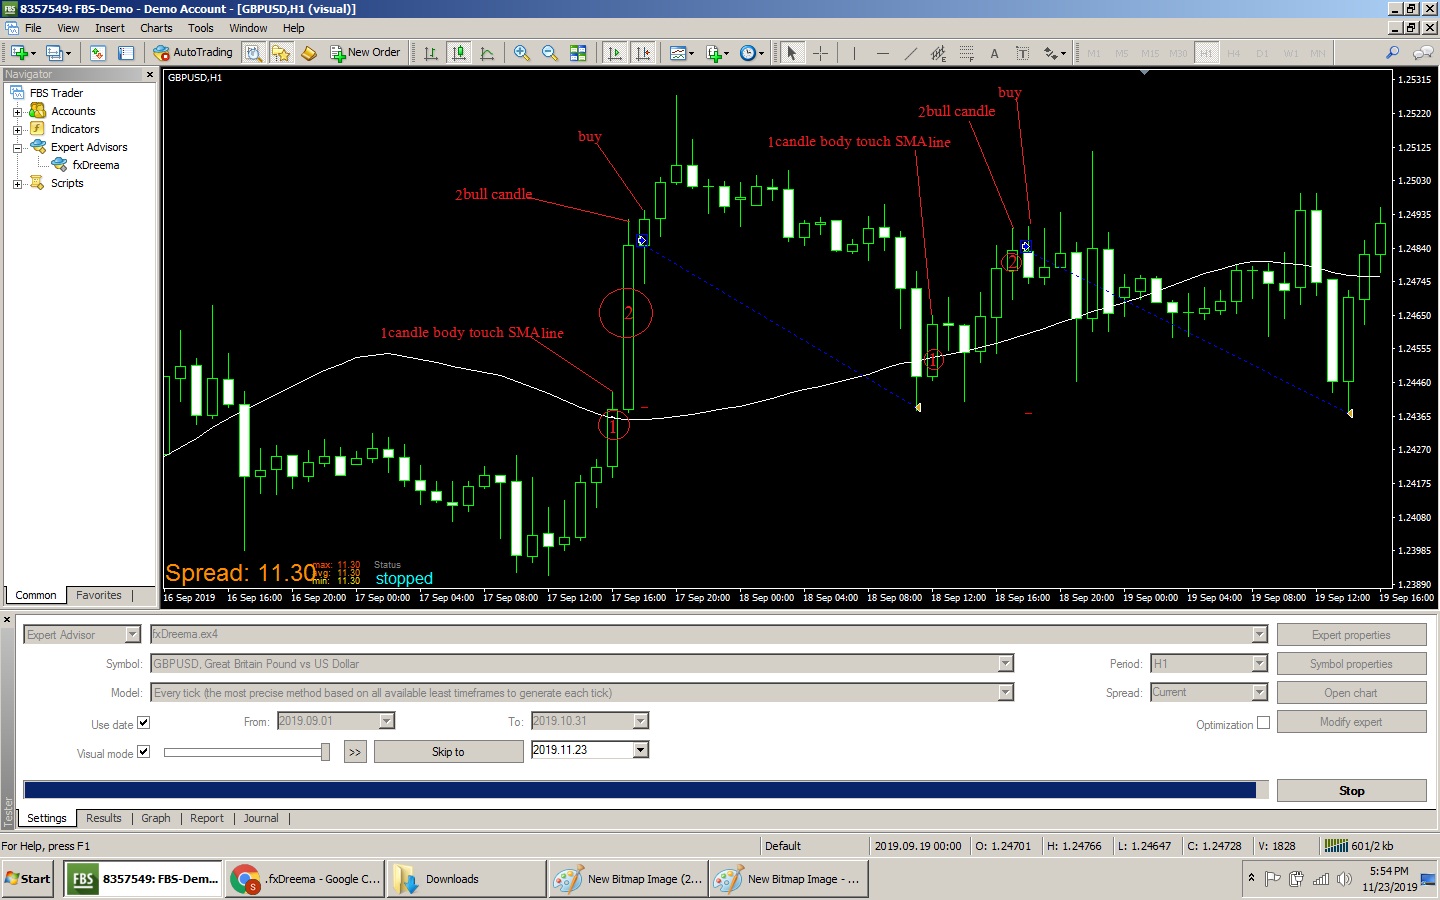
Task: Toggle chart auto scroll icon
Action: 615,53
